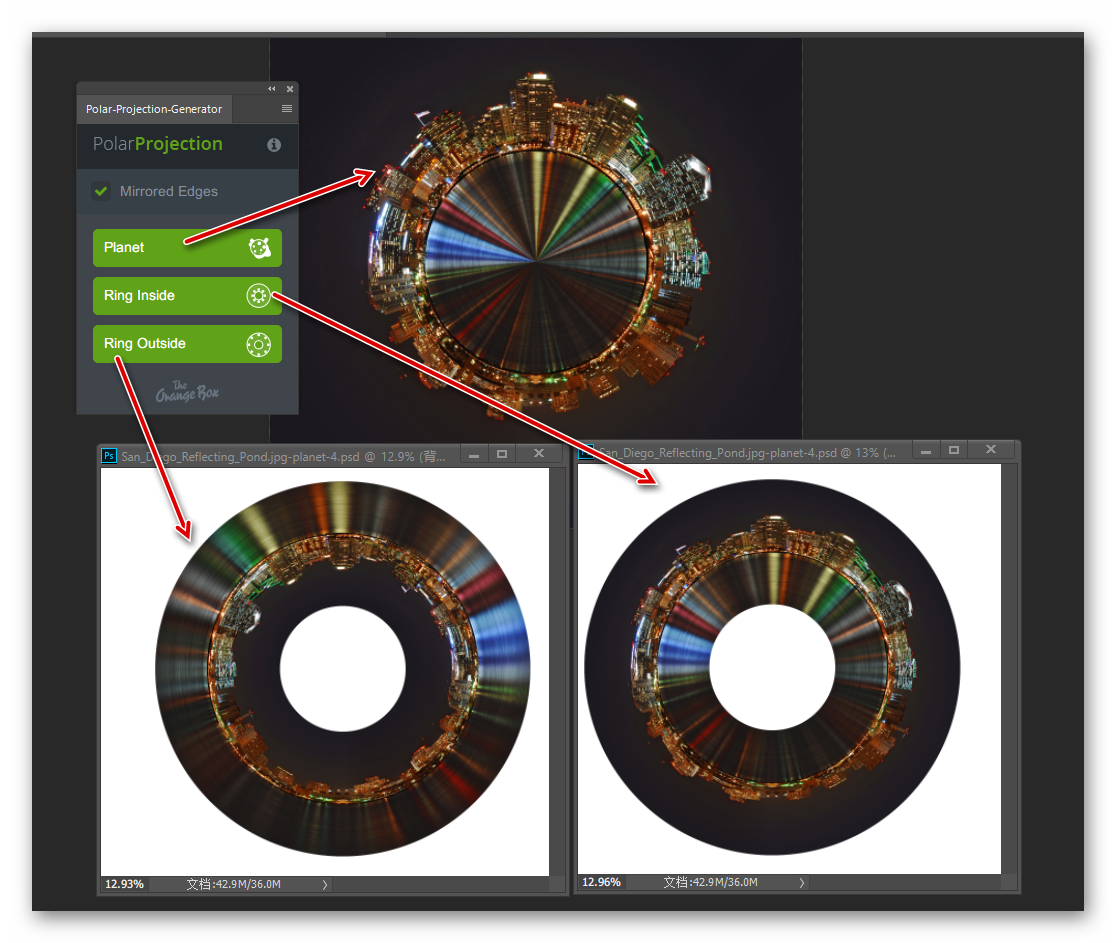
Task: Toggle the Mirrored Edges checkbox
Action: (101, 191)
